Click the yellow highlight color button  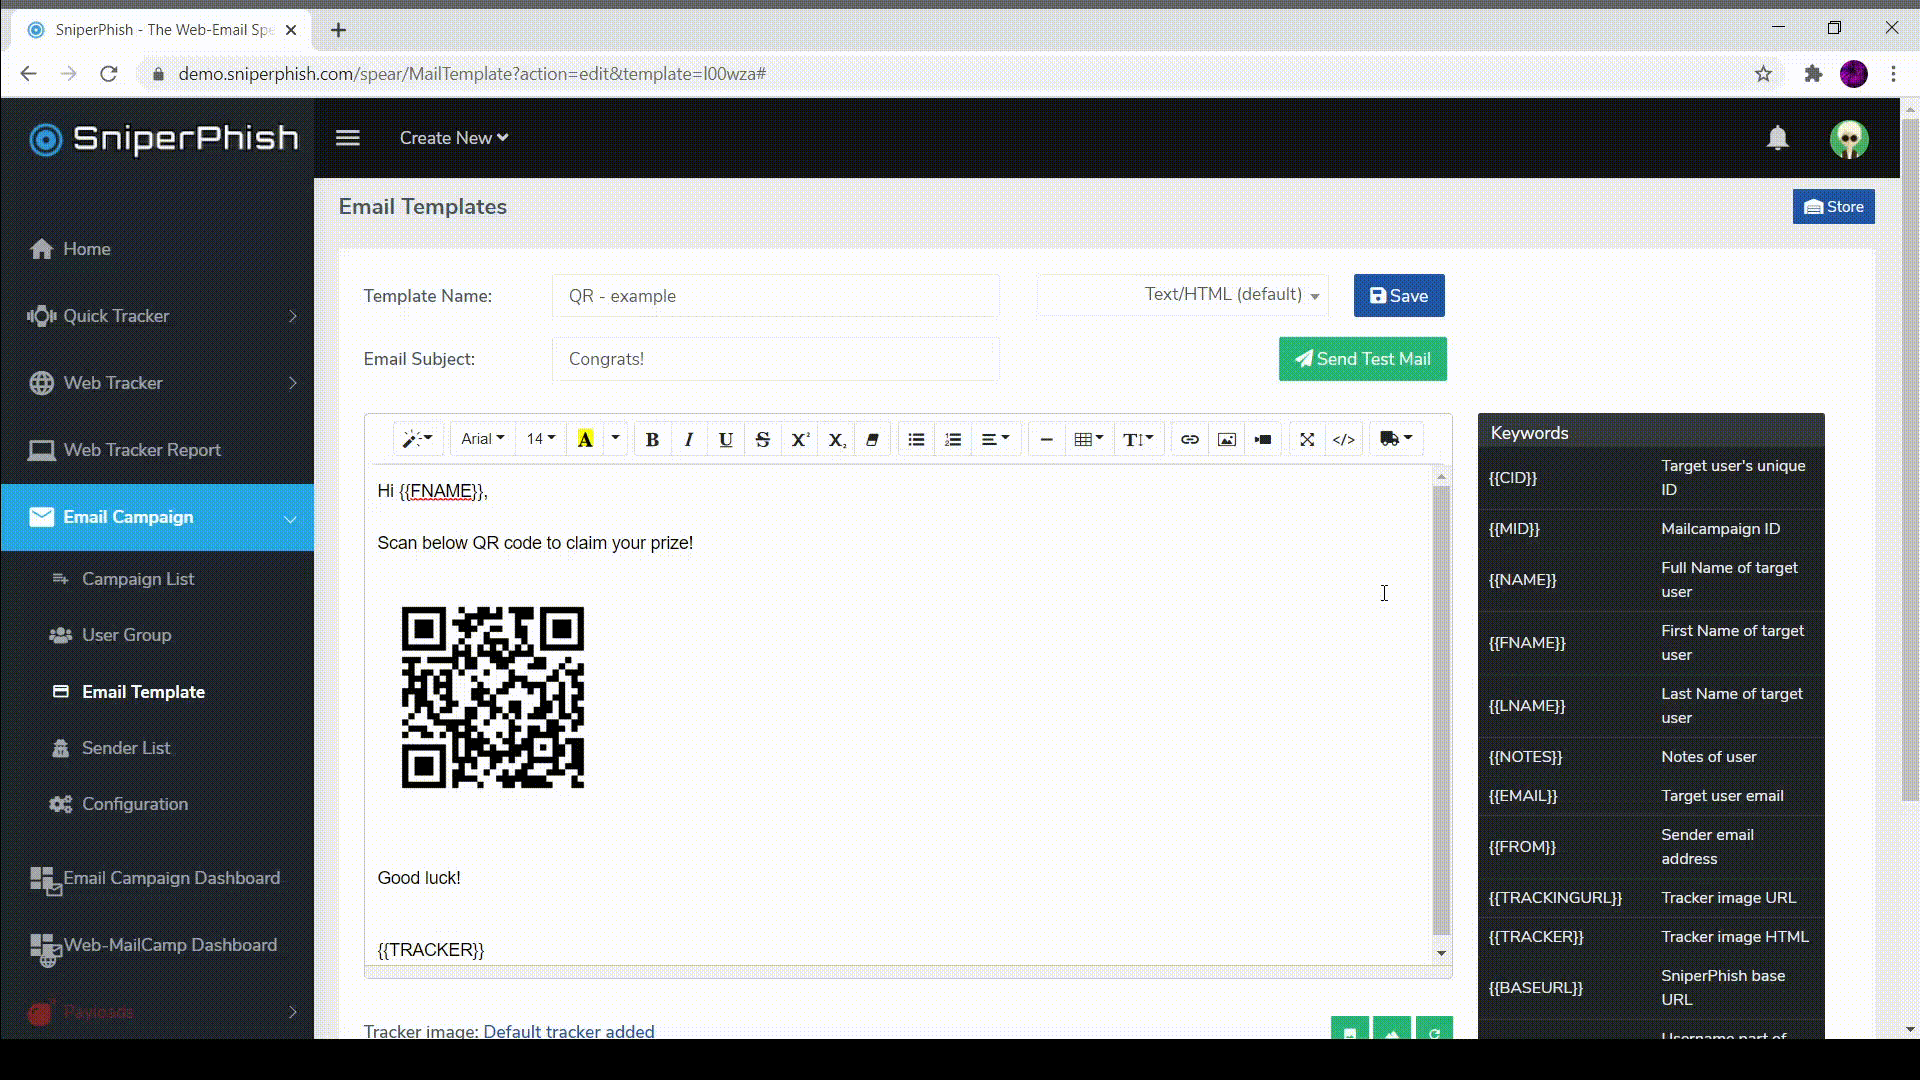coord(585,439)
